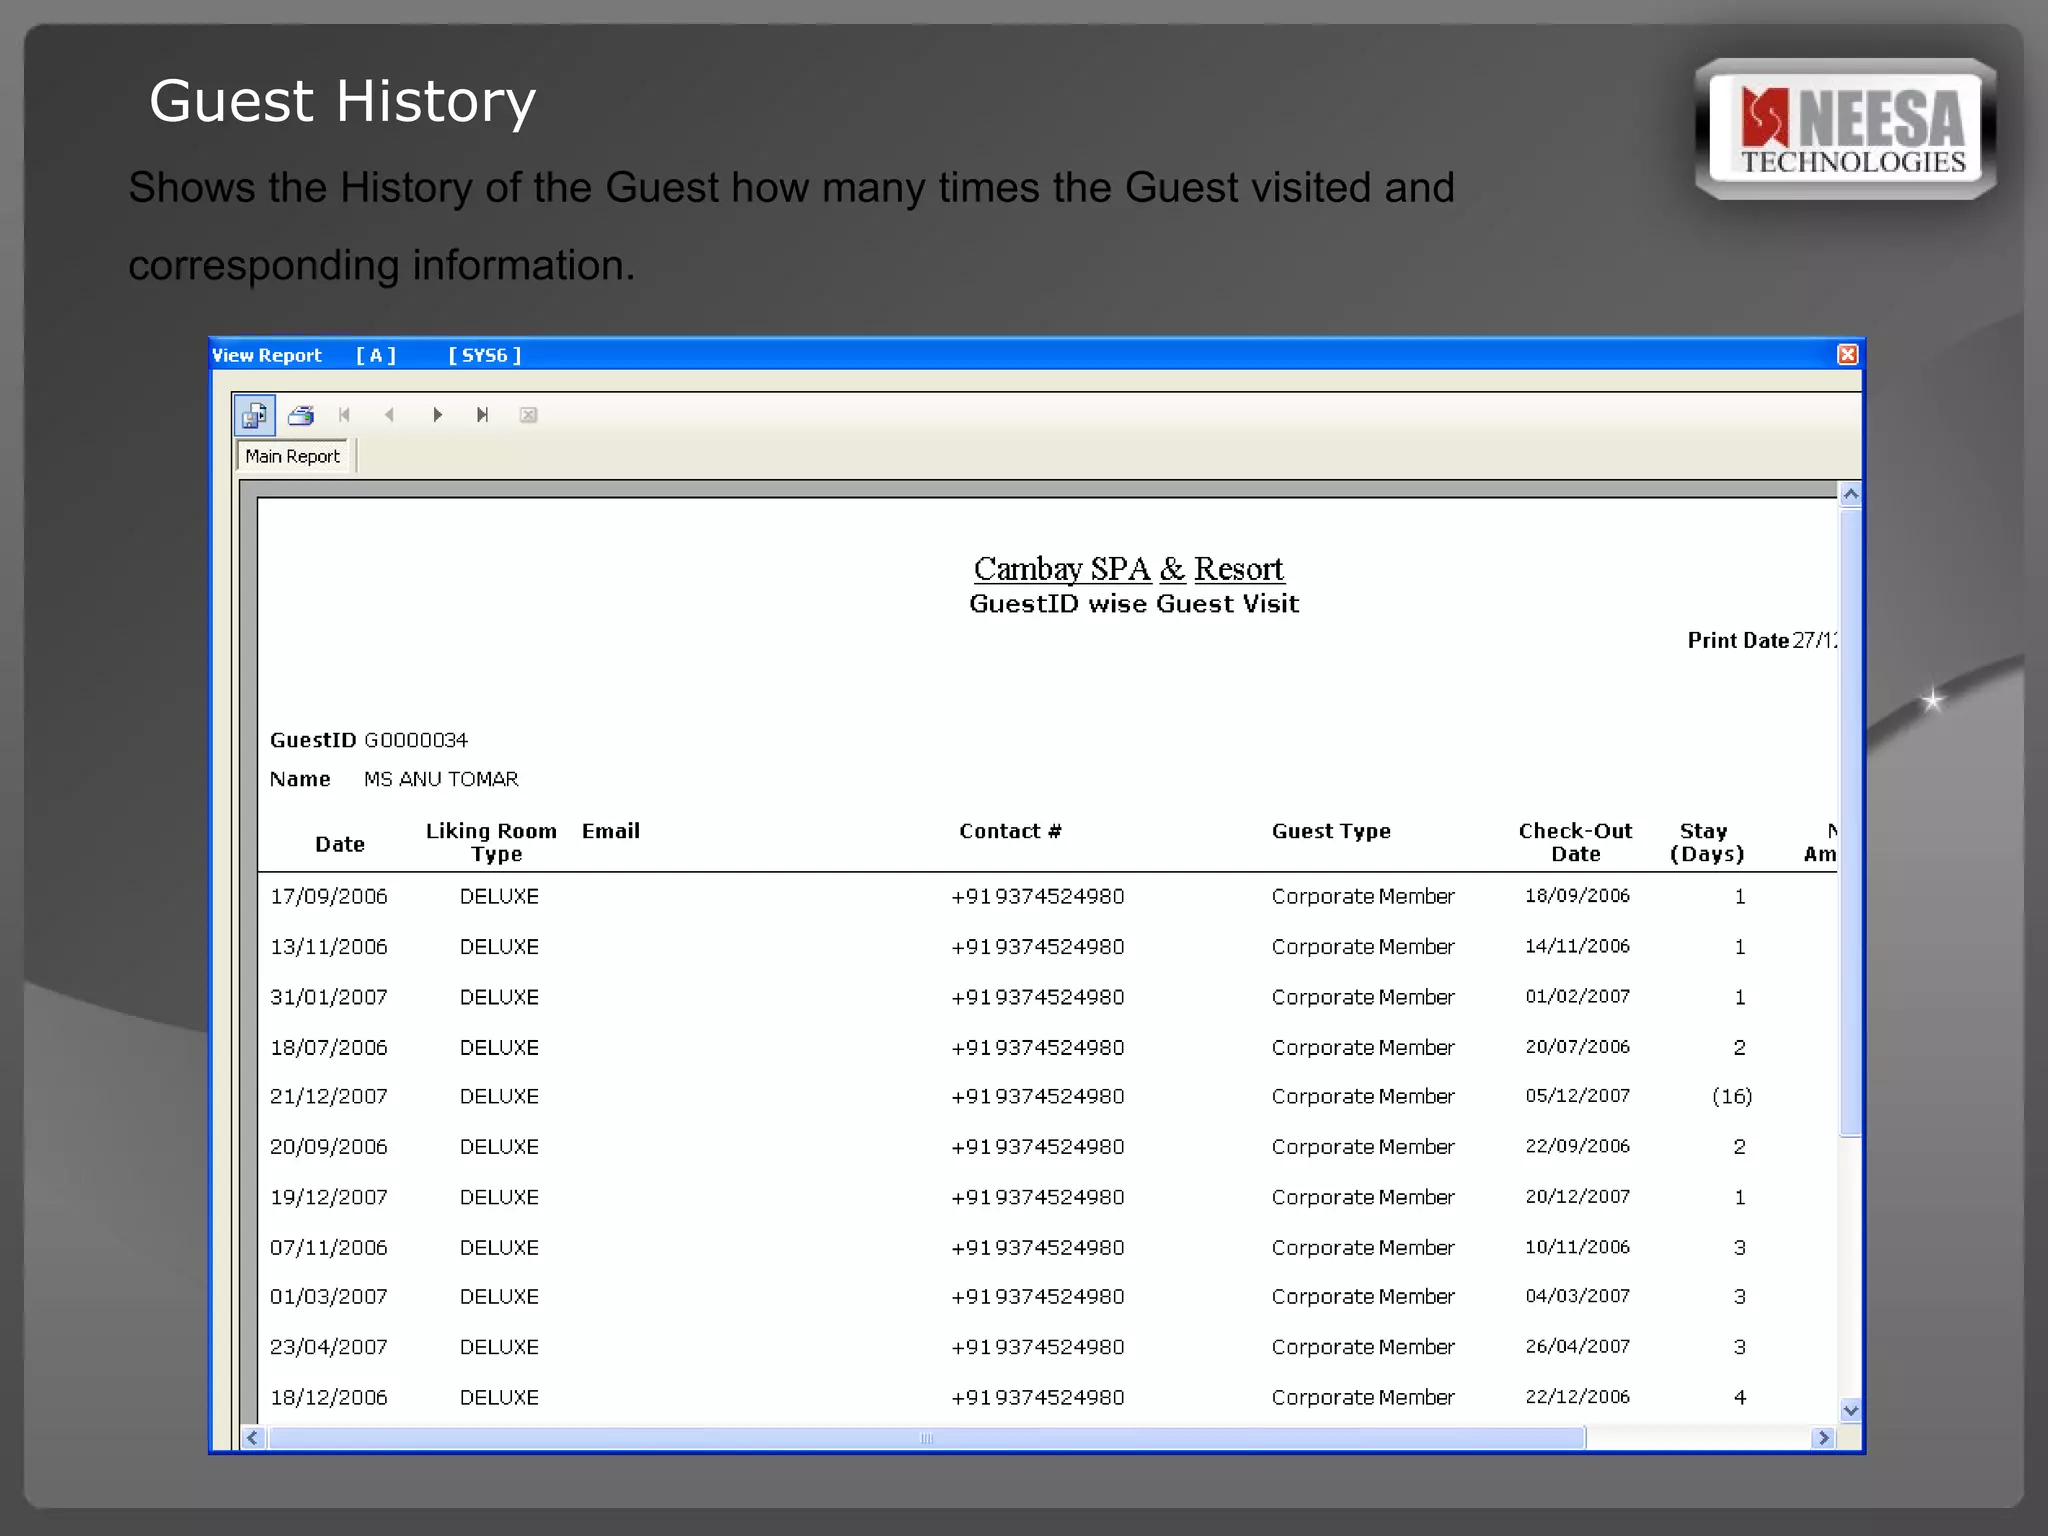
Task: Click check-out date 22/12/2006
Action: coord(1577,1397)
